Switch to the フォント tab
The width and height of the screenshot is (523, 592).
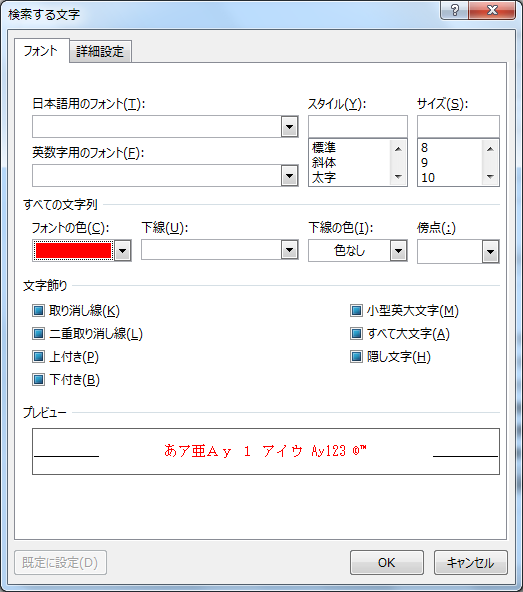(42, 50)
